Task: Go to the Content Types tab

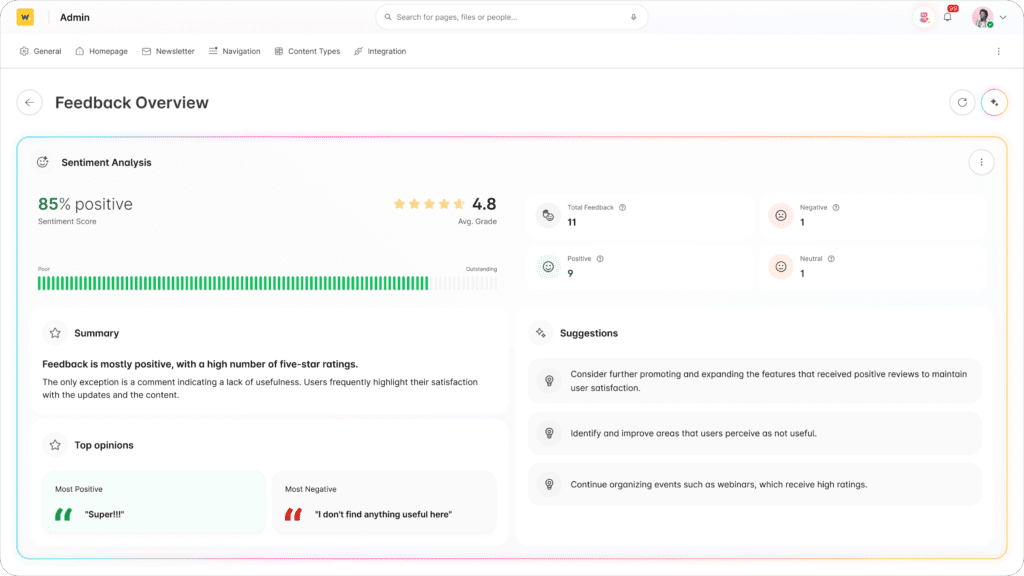Action: pos(307,51)
